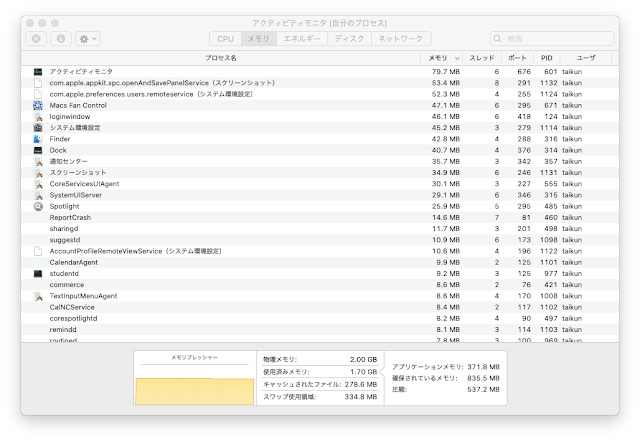
Task: Open the gear action menu
Action: click(x=88, y=39)
